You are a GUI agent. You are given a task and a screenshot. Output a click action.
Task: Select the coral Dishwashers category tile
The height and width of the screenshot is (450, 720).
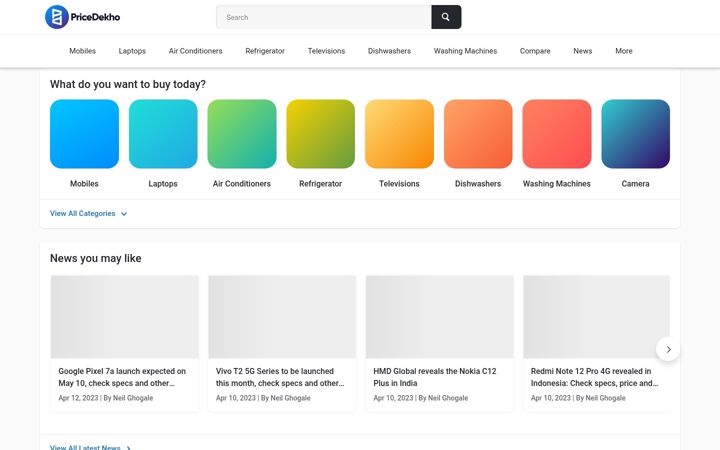(x=478, y=134)
